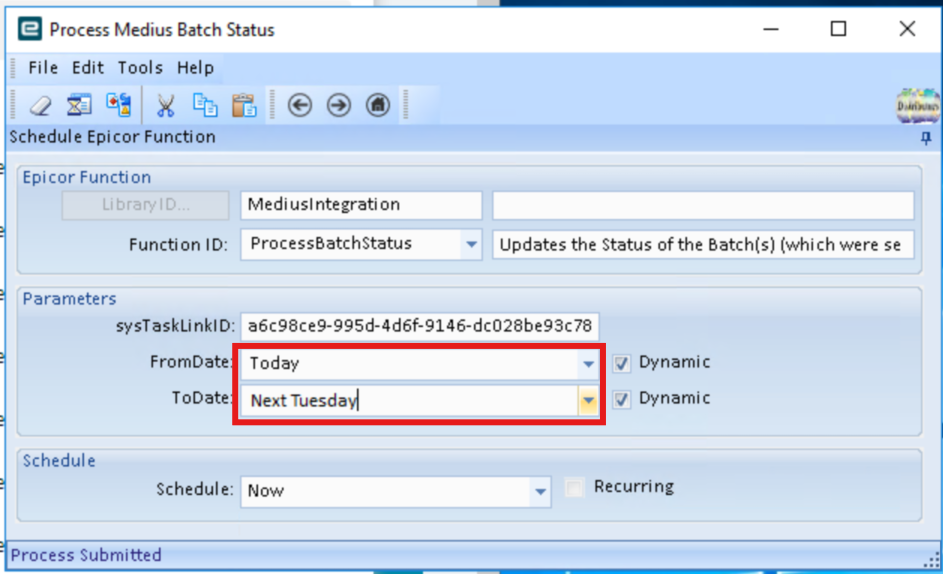Minimize the Process Medius Batch Status window
This screenshot has height=574, width=943.
click(x=771, y=29)
